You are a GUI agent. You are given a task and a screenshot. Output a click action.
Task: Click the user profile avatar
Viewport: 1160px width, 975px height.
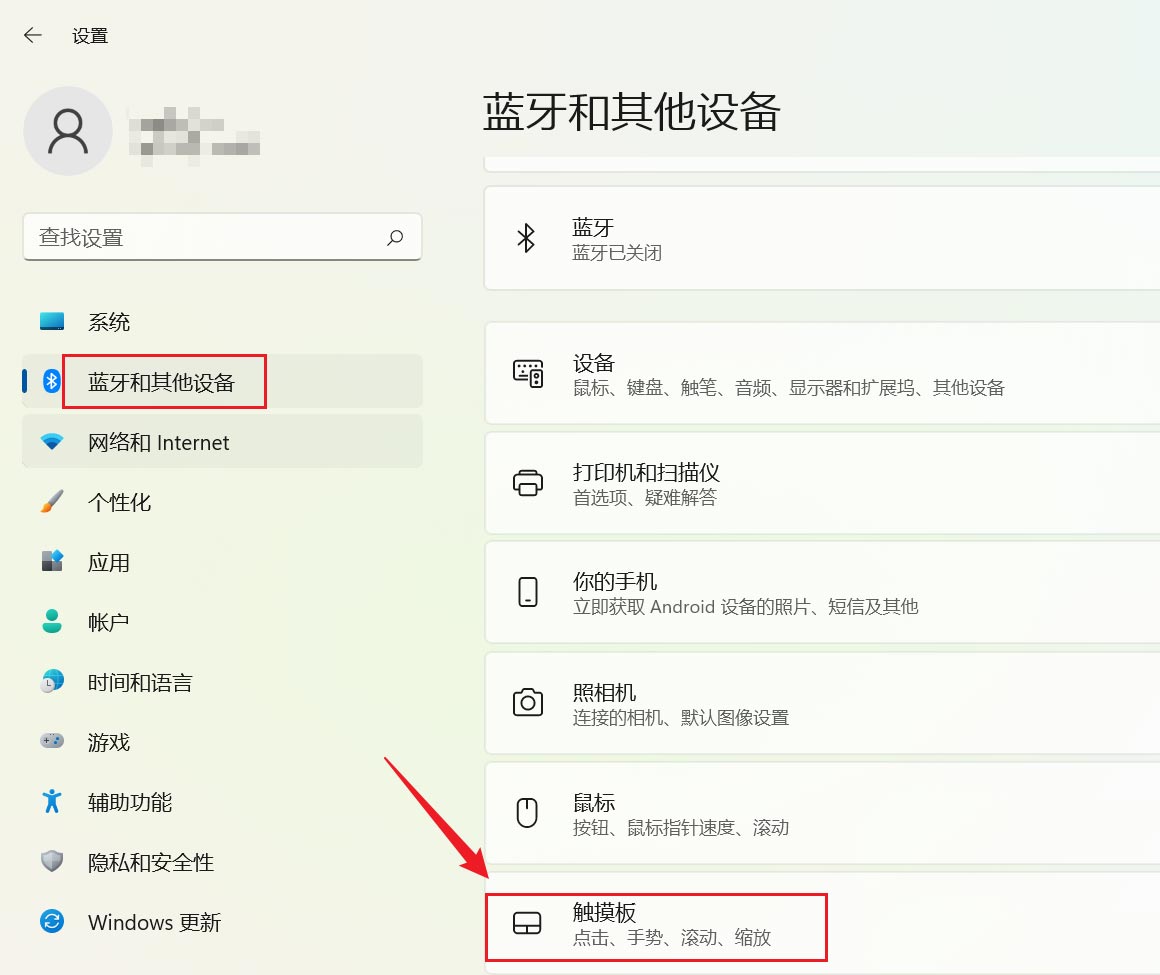point(68,130)
